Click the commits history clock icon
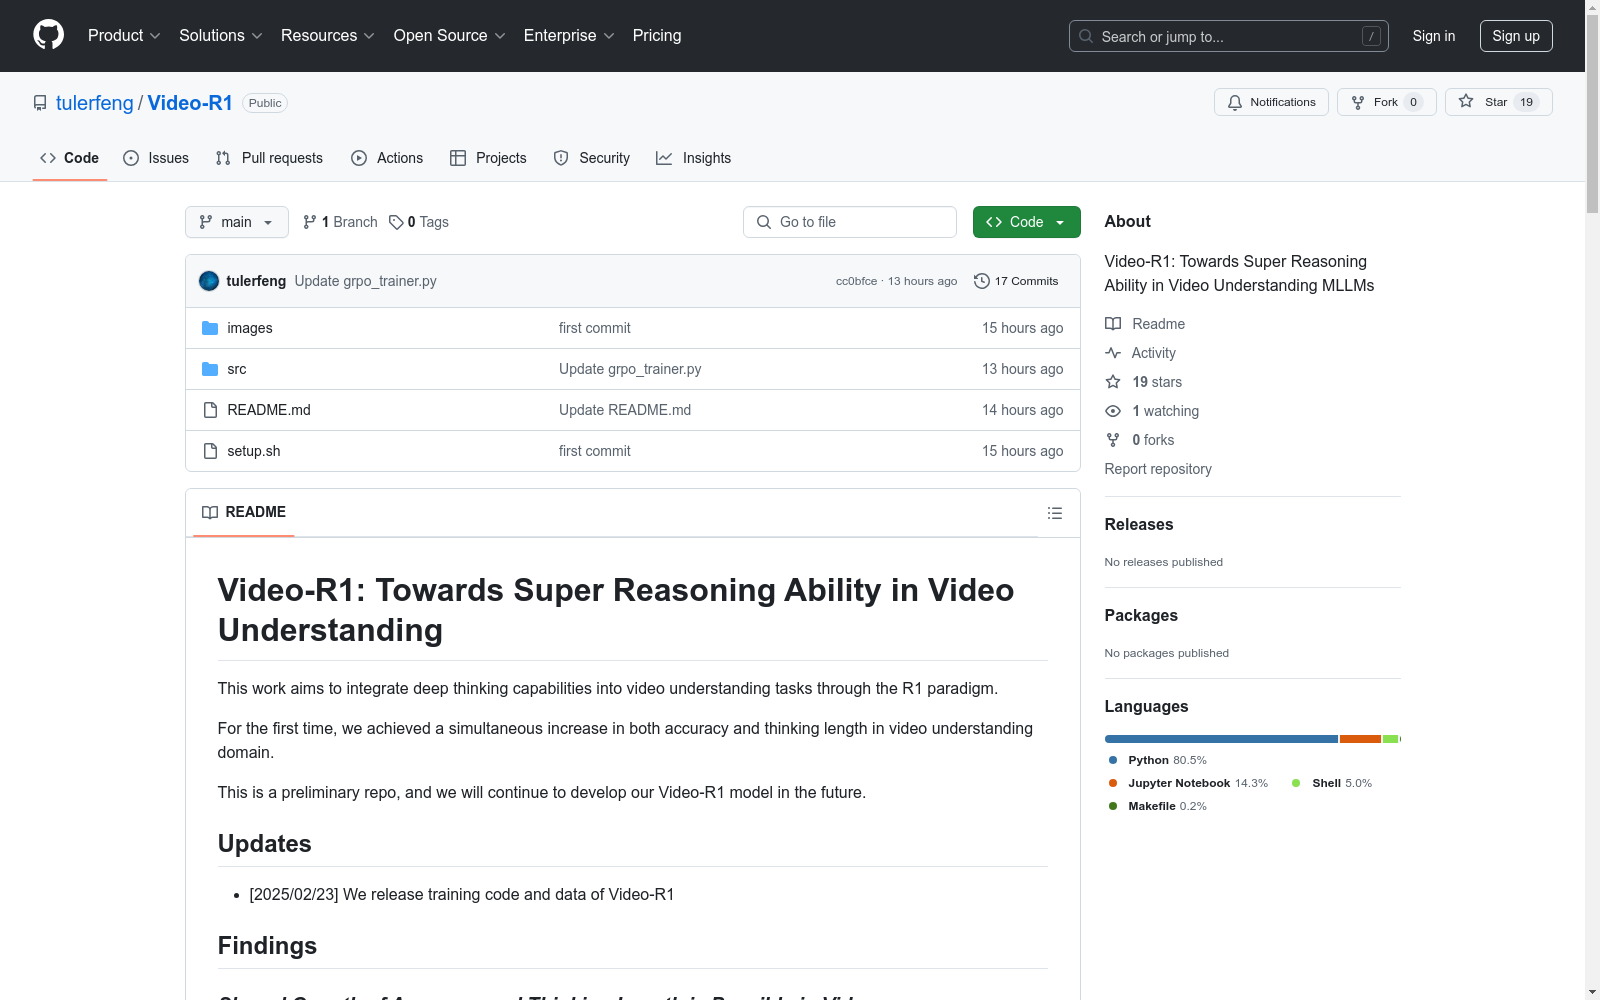 click(x=982, y=281)
